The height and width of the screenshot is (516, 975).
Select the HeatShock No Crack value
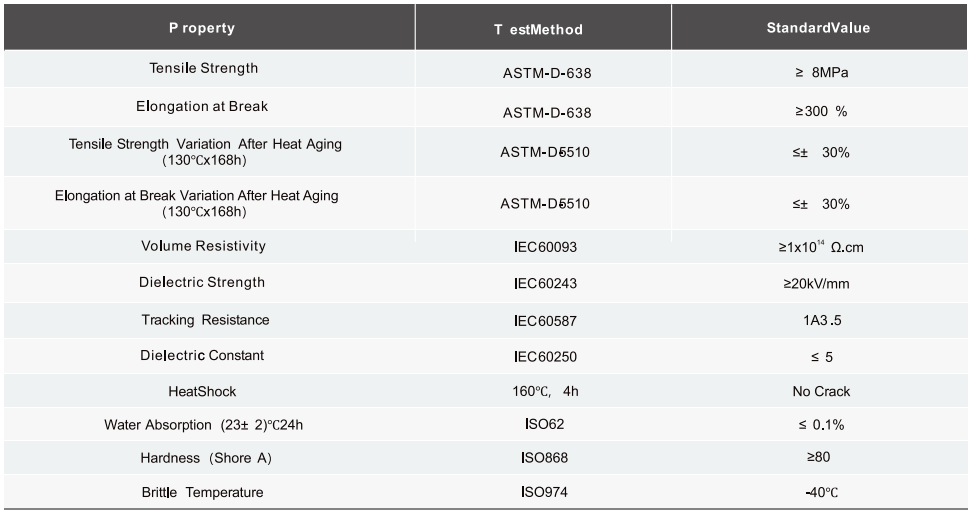(x=821, y=392)
